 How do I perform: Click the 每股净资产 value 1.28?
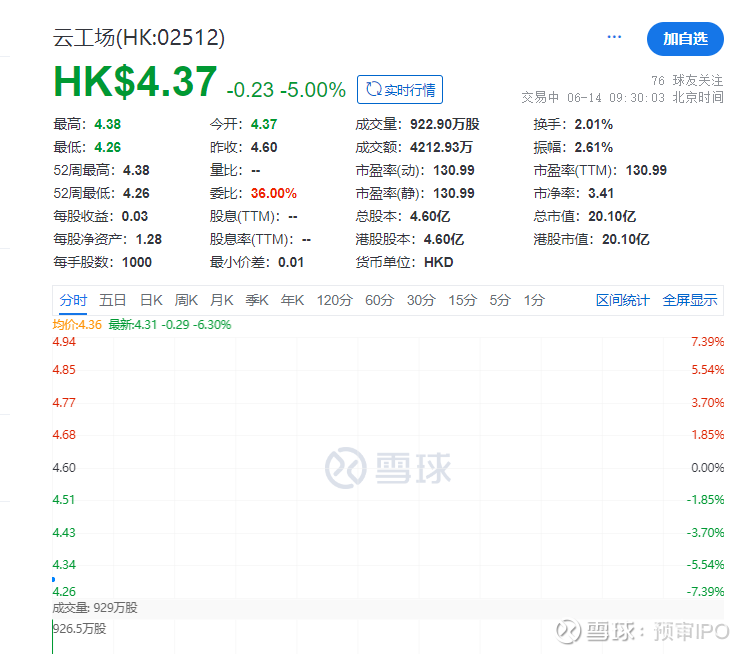149,240
